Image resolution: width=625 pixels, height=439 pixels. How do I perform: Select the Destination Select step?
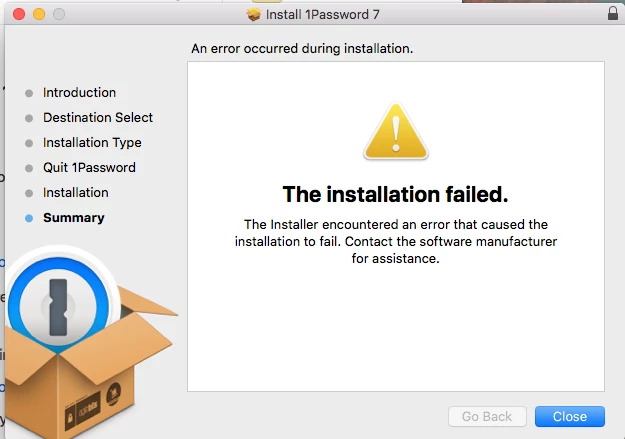98,118
